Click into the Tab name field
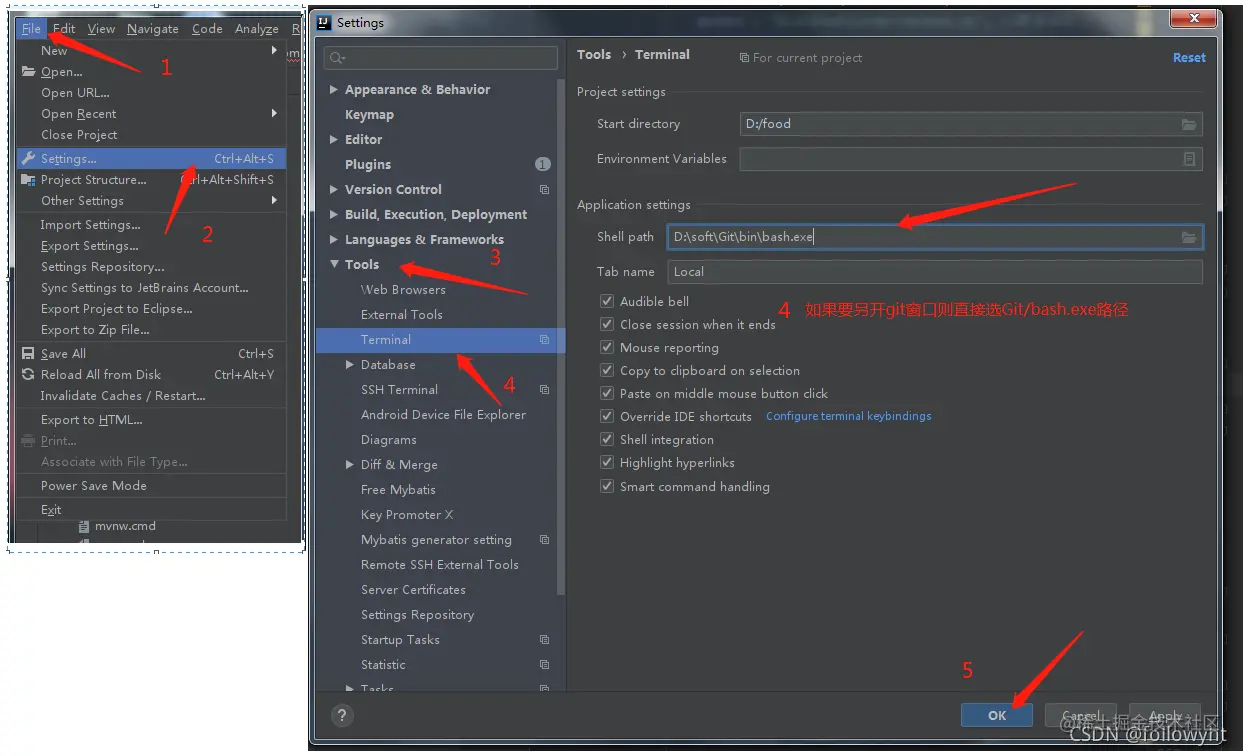The image size is (1243, 756). coord(935,272)
